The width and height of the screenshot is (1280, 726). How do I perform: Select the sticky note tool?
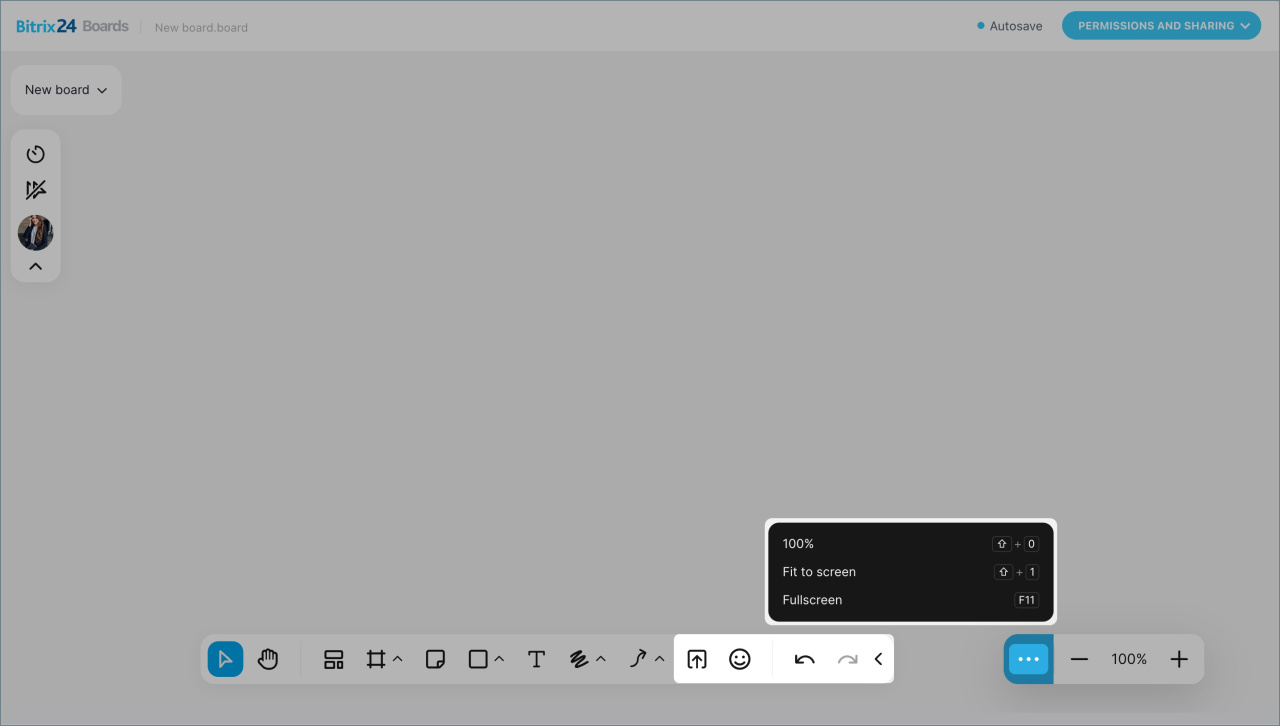(435, 659)
